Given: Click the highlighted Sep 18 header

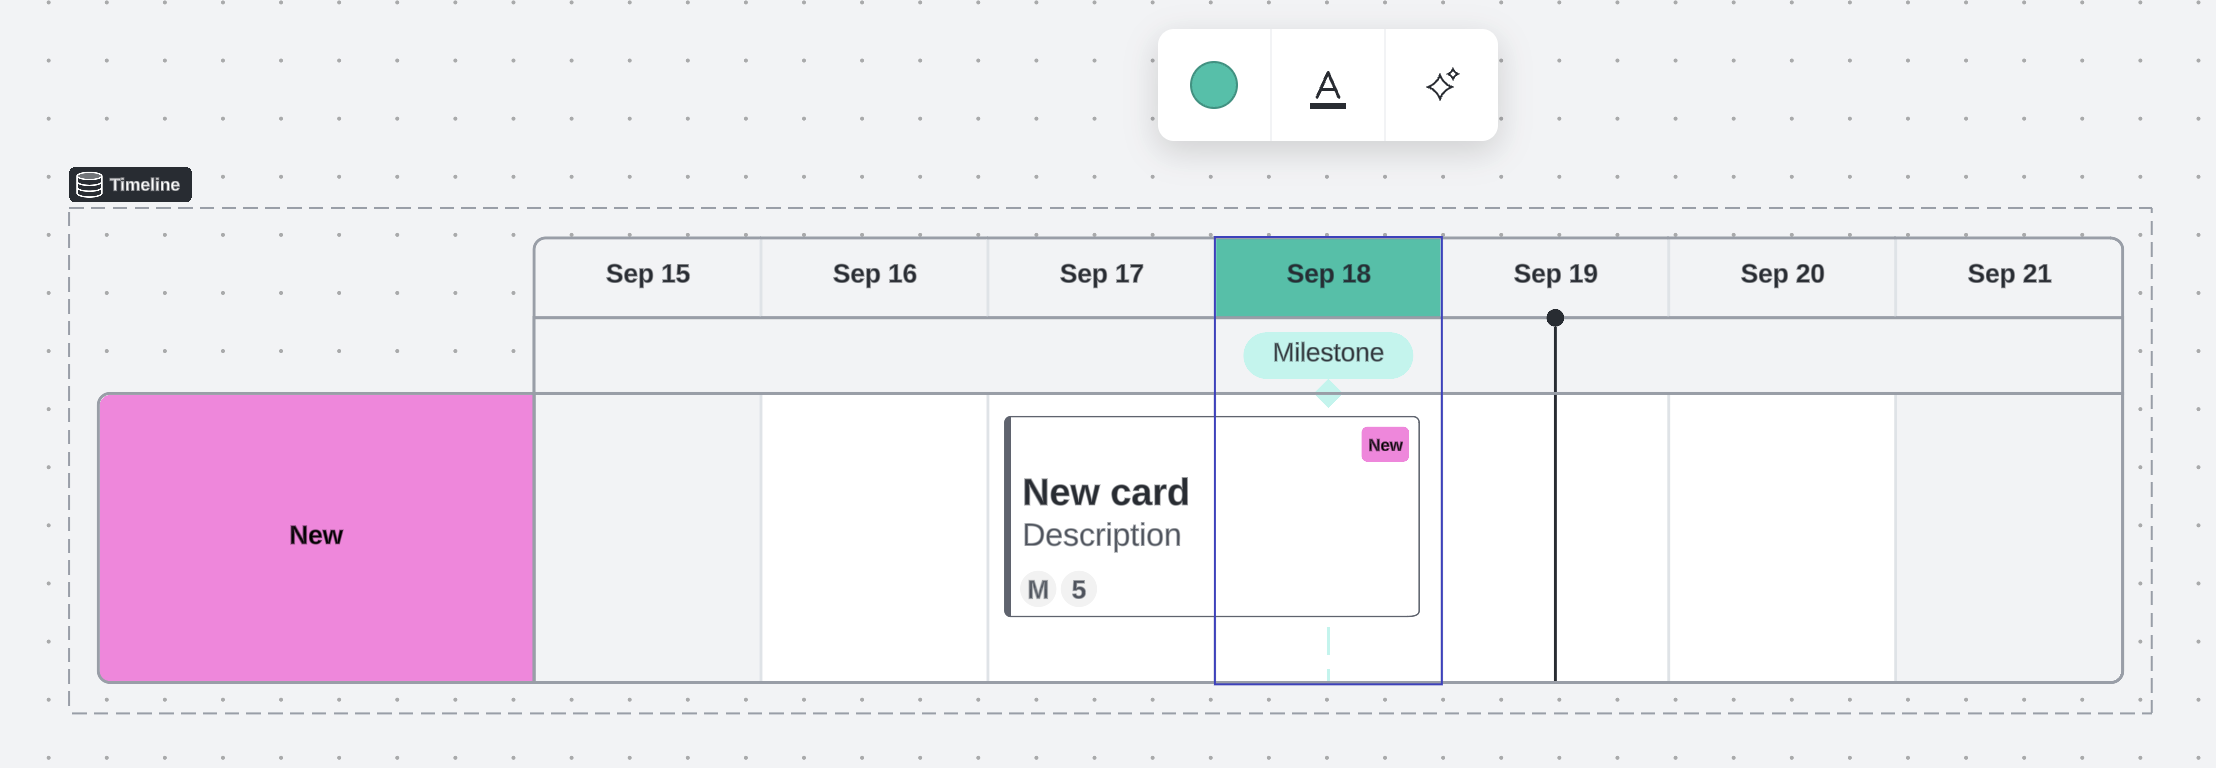Looking at the screenshot, I should (1328, 274).
